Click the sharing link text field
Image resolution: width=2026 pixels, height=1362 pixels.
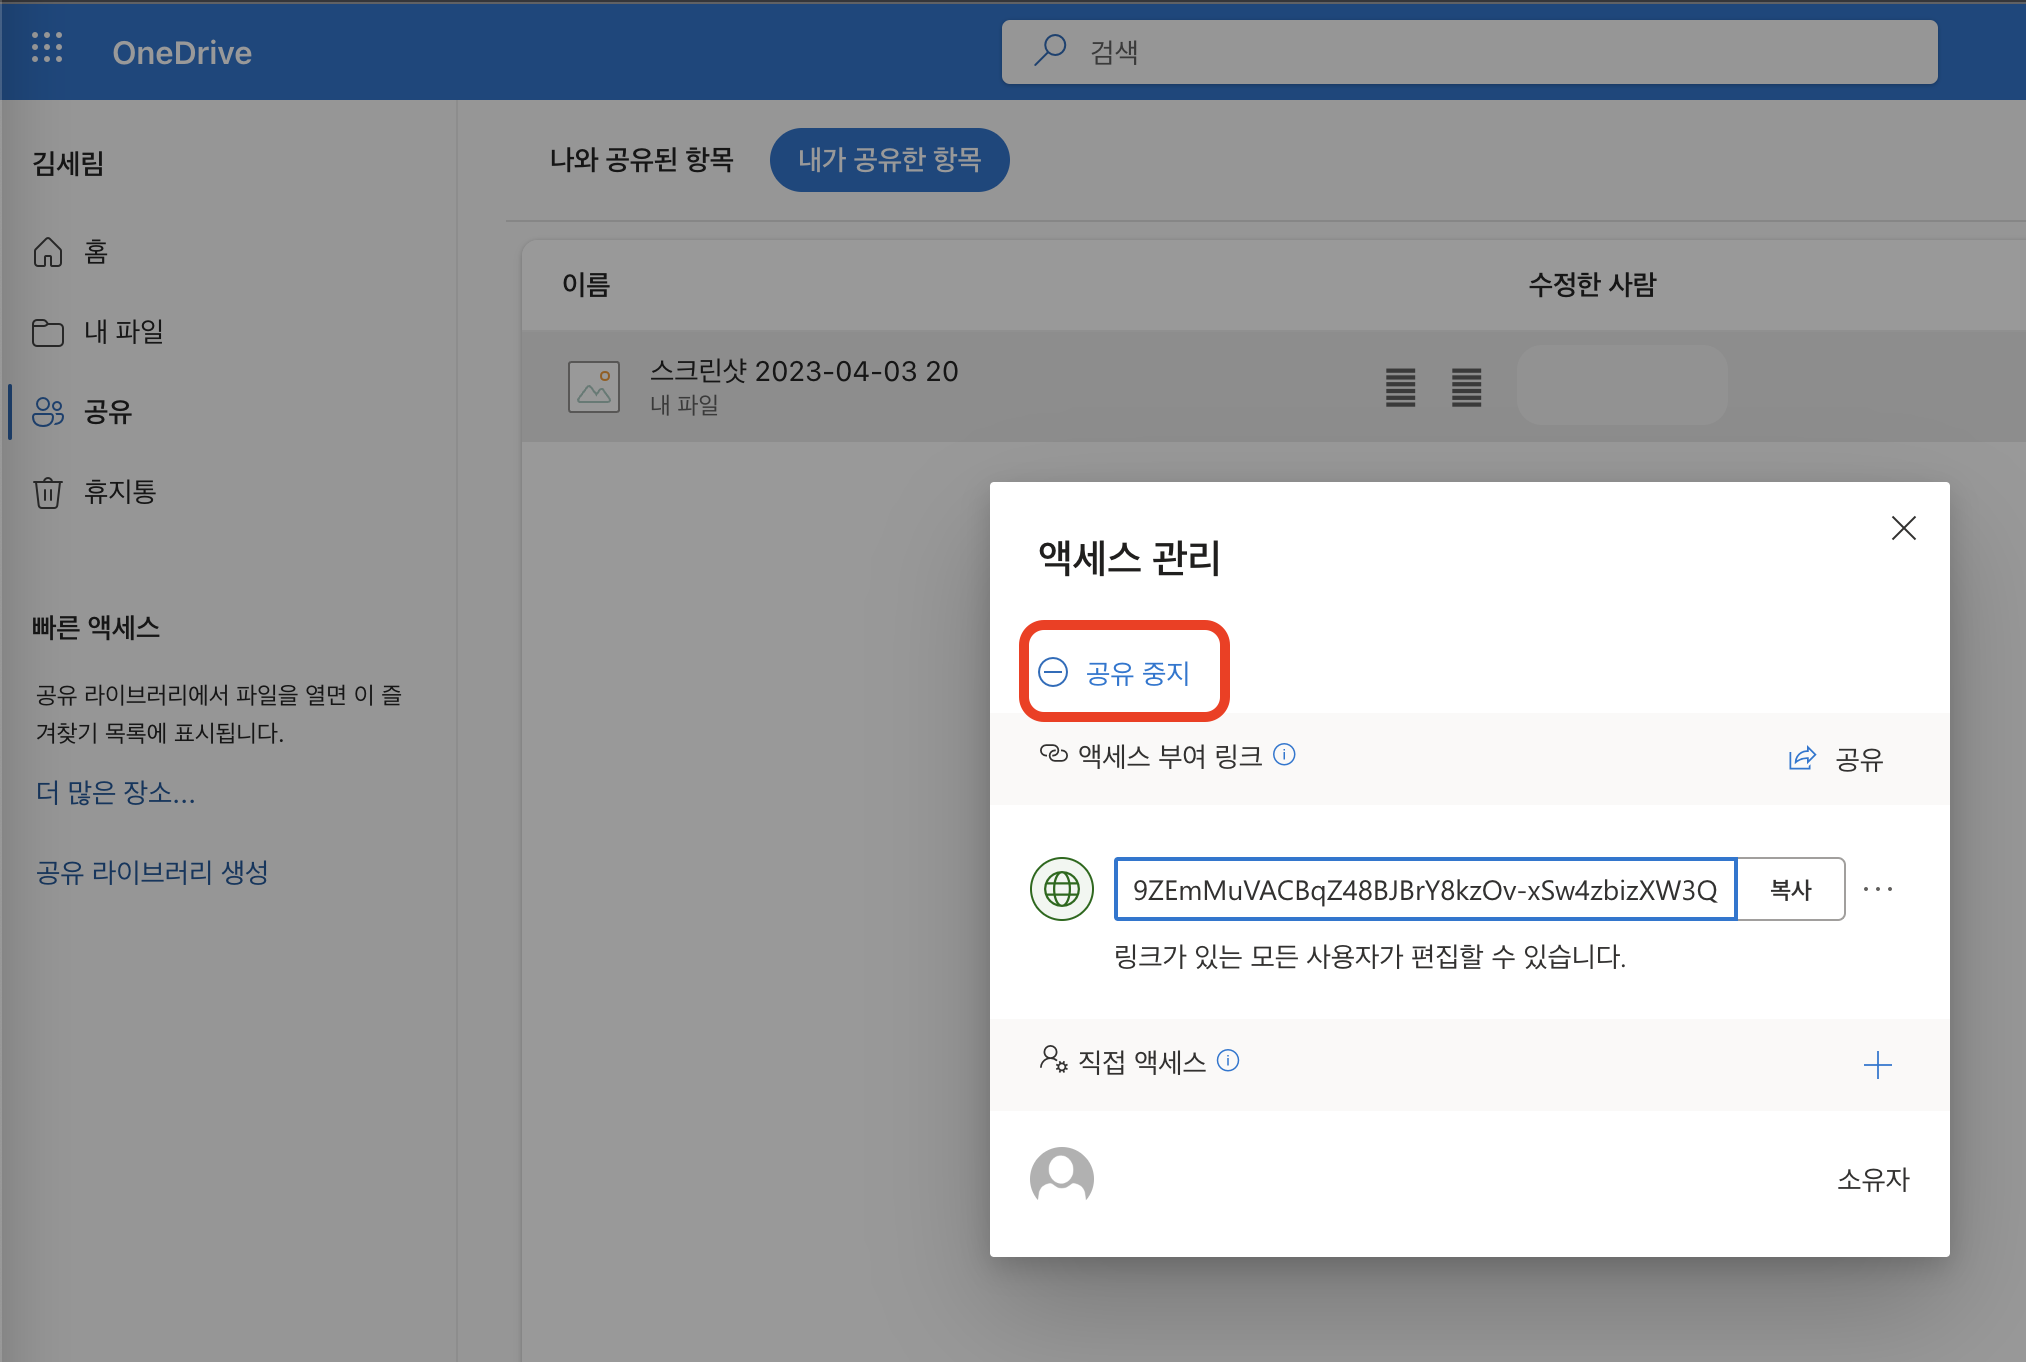tap(1424, 889)
